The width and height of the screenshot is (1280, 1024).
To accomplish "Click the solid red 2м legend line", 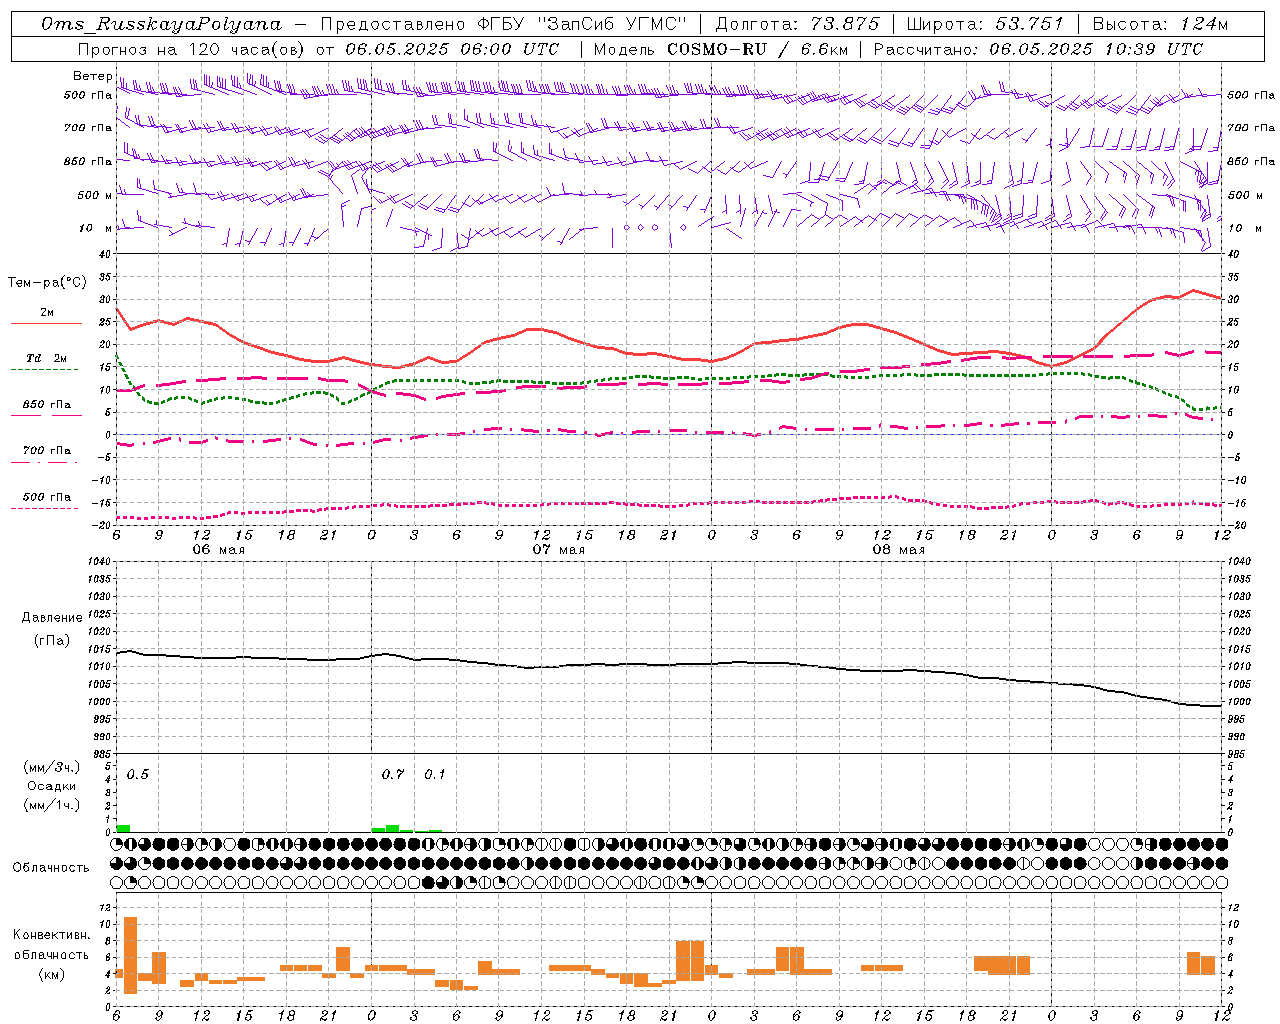I will click(x=46, y=324).
